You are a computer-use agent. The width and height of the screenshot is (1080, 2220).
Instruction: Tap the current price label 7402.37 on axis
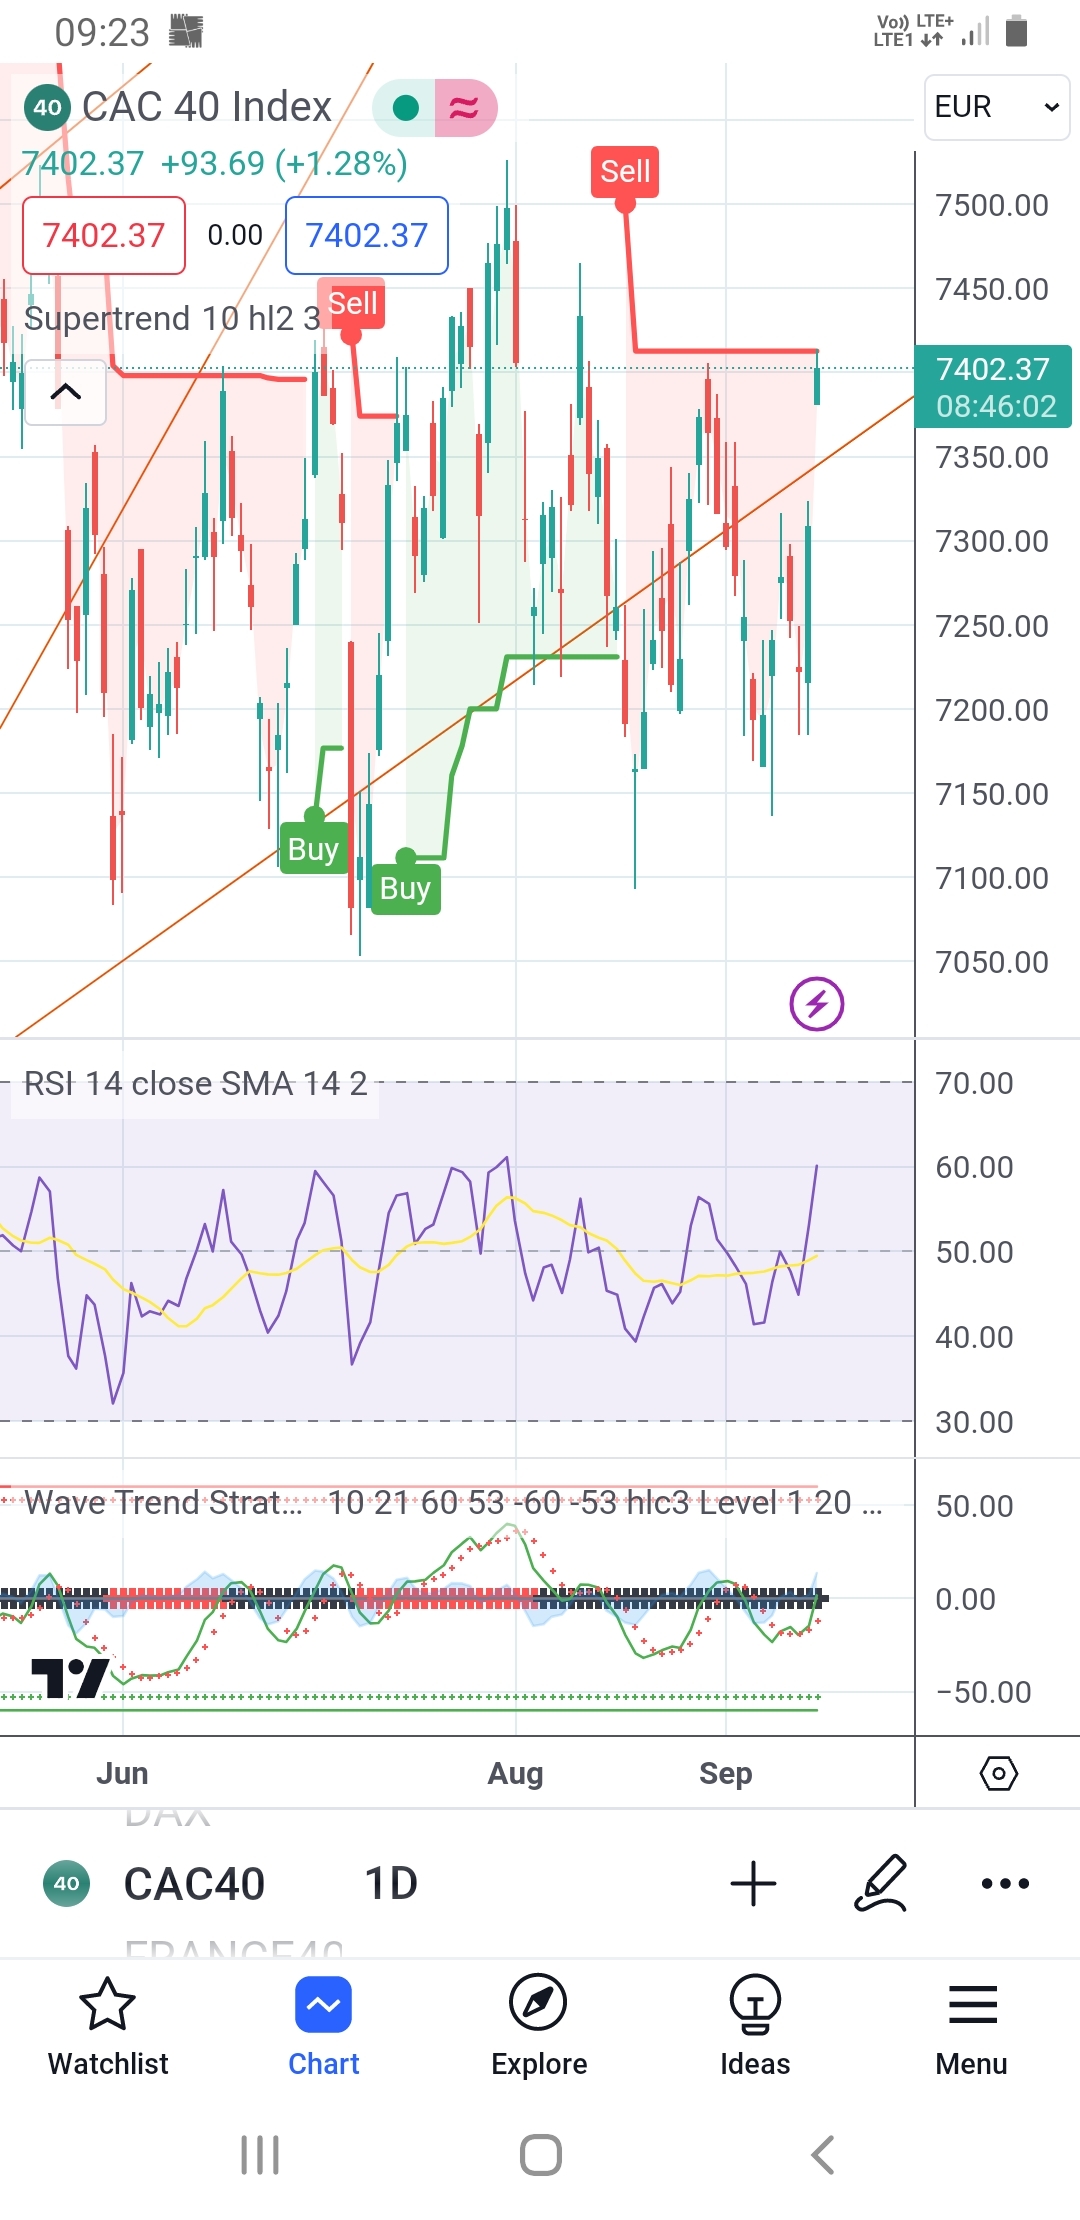pyautogui.click(x=994, y=387)
